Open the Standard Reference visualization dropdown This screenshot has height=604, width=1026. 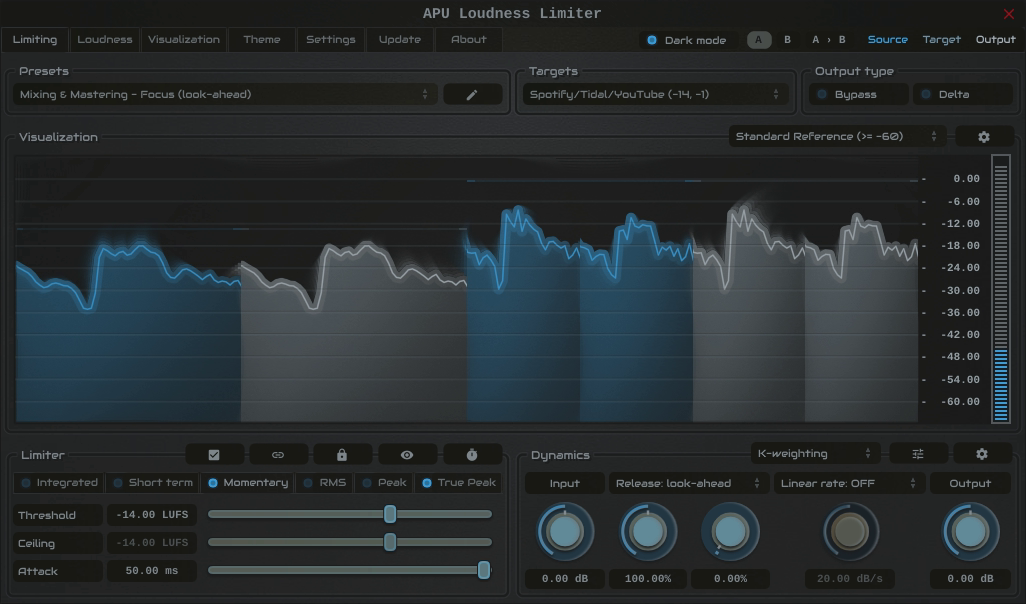tap(838, 136)
